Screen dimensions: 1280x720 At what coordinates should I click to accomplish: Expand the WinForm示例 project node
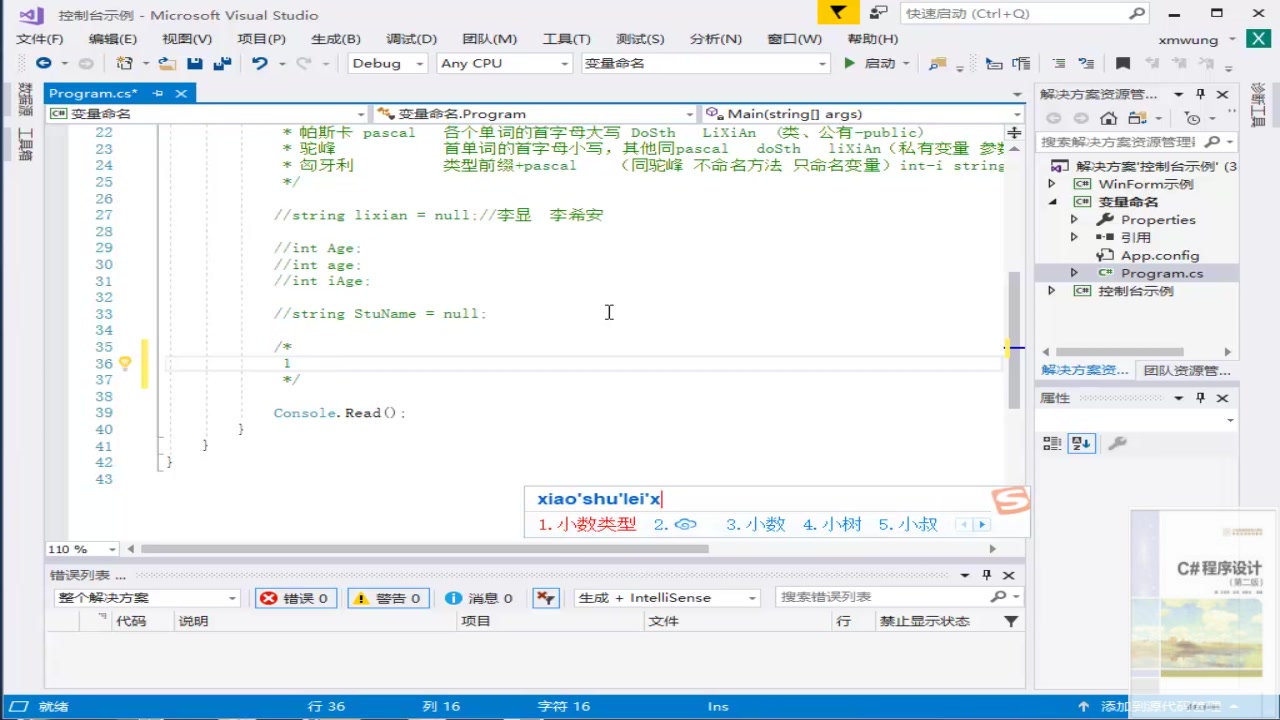1051,184
